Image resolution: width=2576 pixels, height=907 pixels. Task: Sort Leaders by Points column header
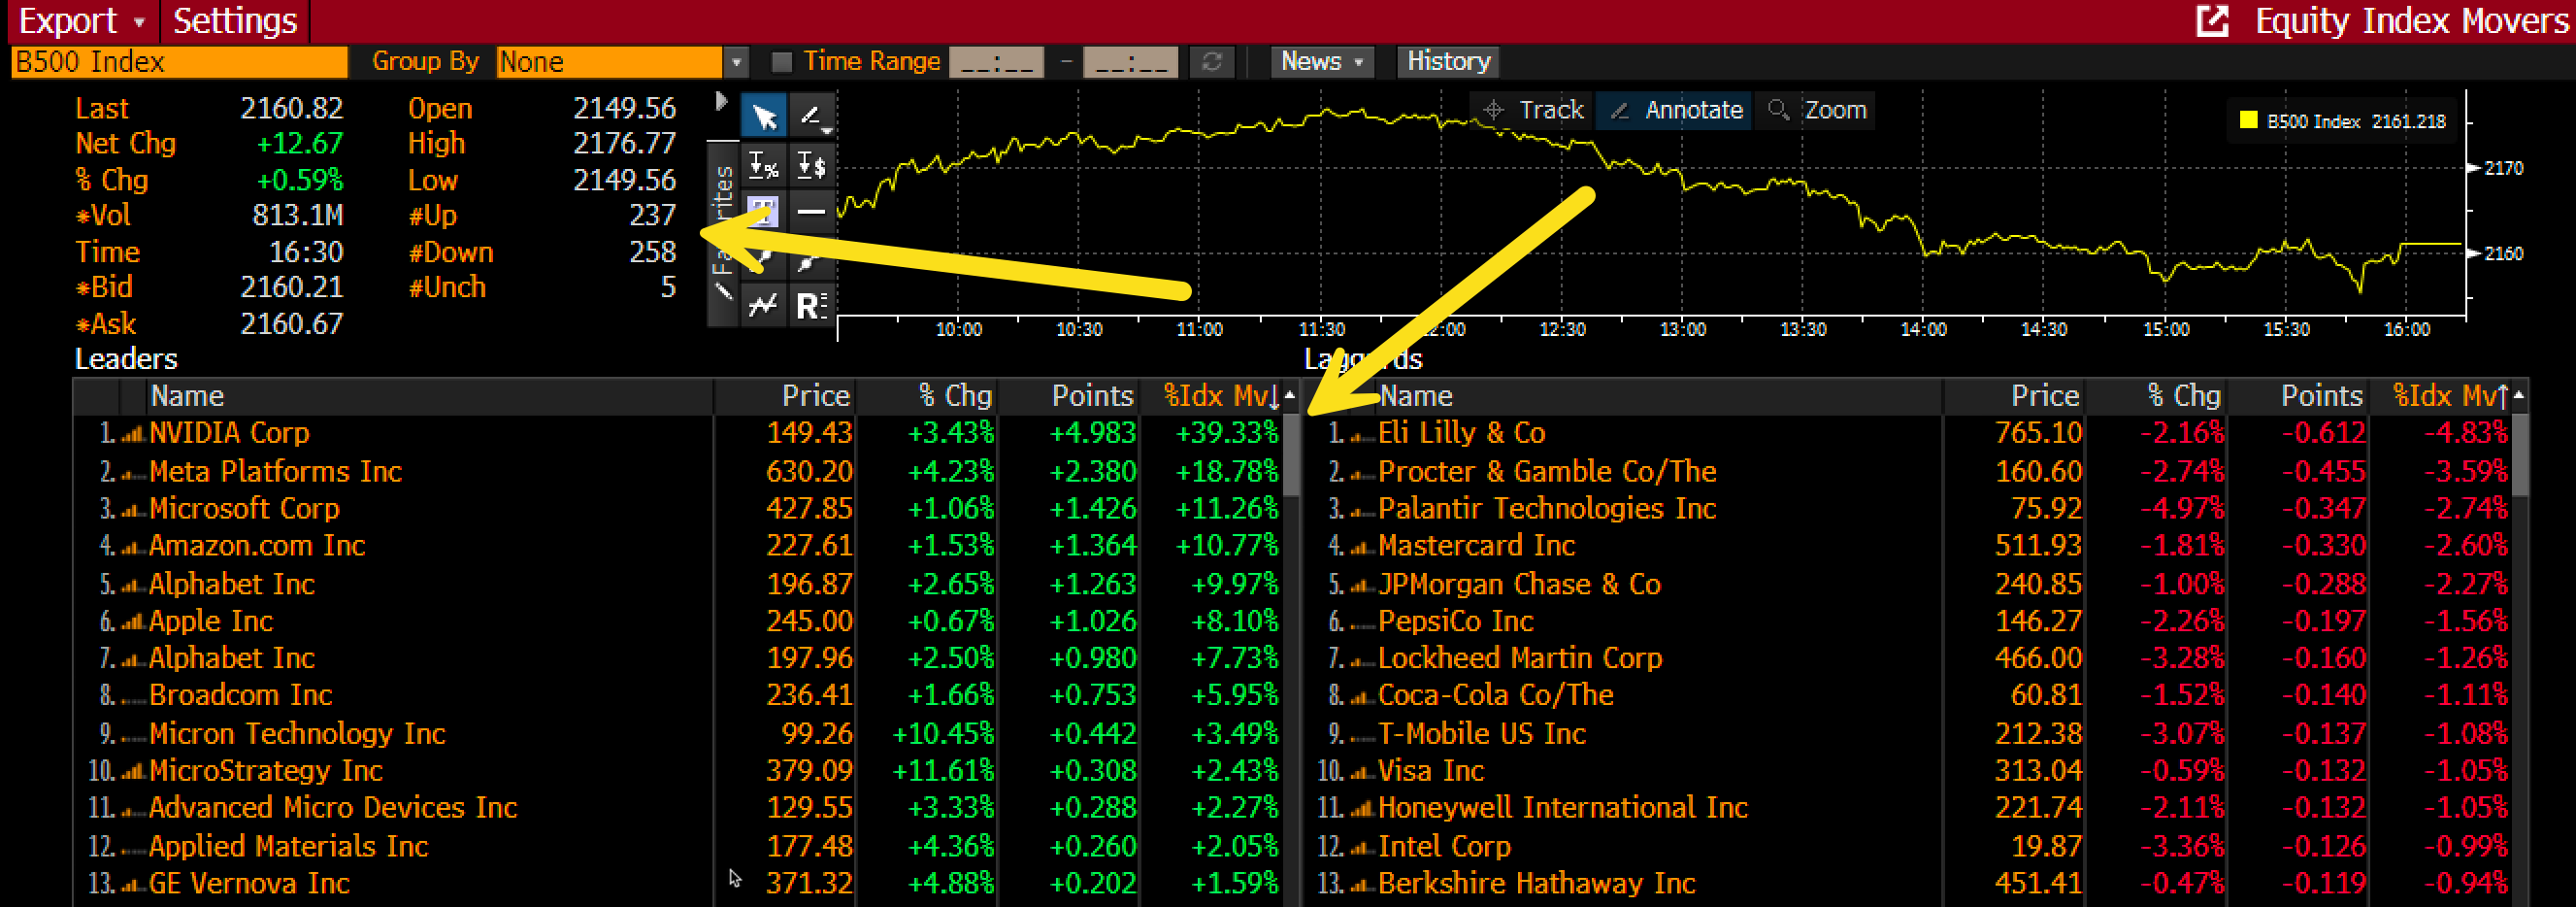tap(1069, 396)
